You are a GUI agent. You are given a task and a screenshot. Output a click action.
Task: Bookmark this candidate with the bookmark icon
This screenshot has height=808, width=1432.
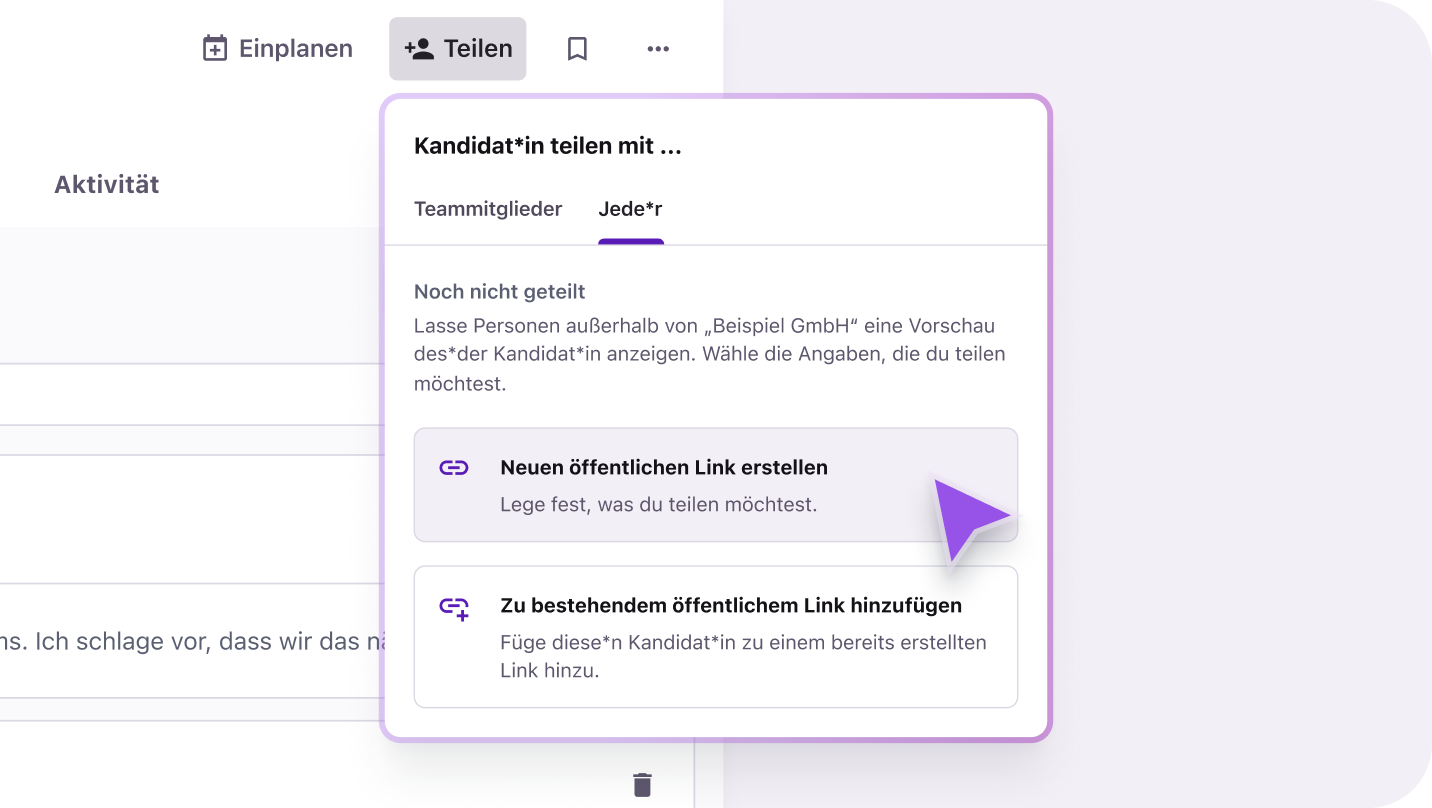click(577, 49)
